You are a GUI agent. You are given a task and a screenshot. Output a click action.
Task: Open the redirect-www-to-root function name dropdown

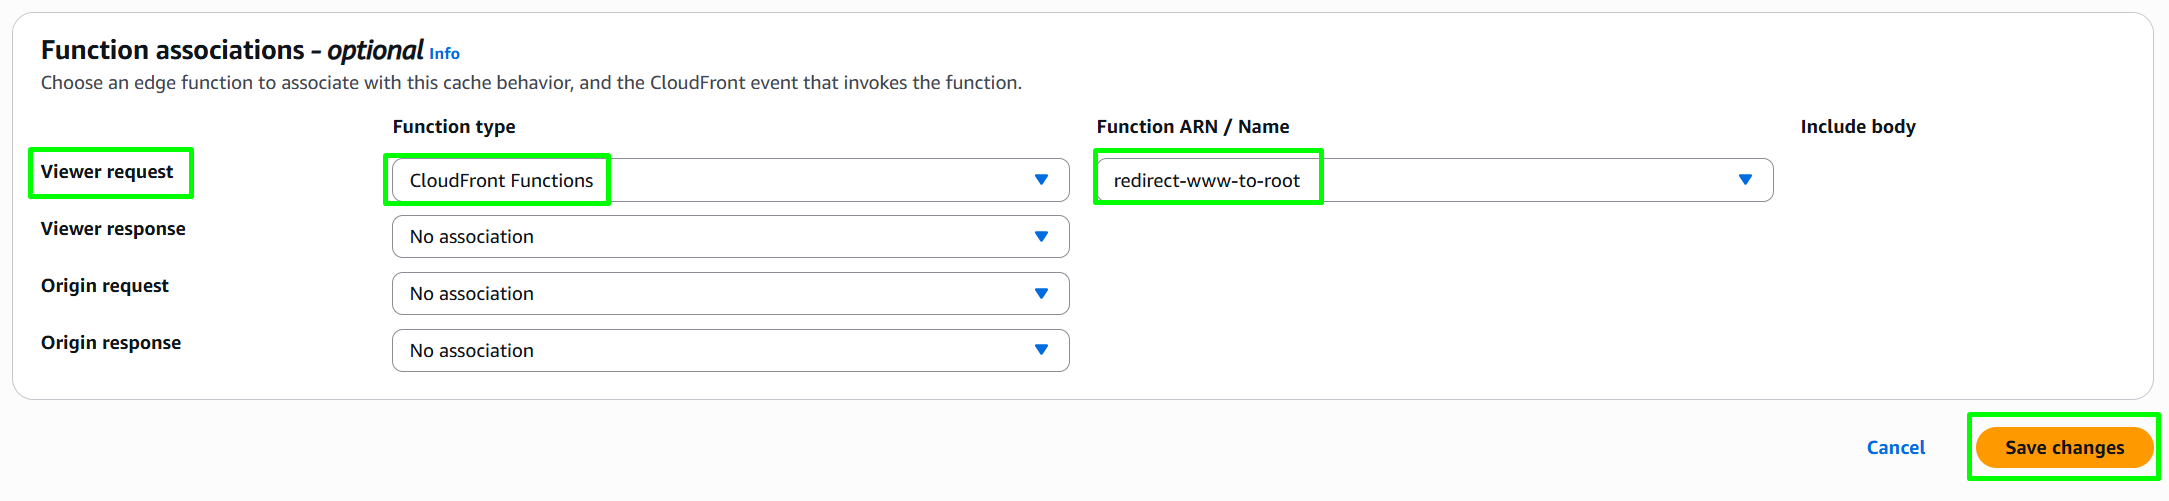(x=1435, y=180)
